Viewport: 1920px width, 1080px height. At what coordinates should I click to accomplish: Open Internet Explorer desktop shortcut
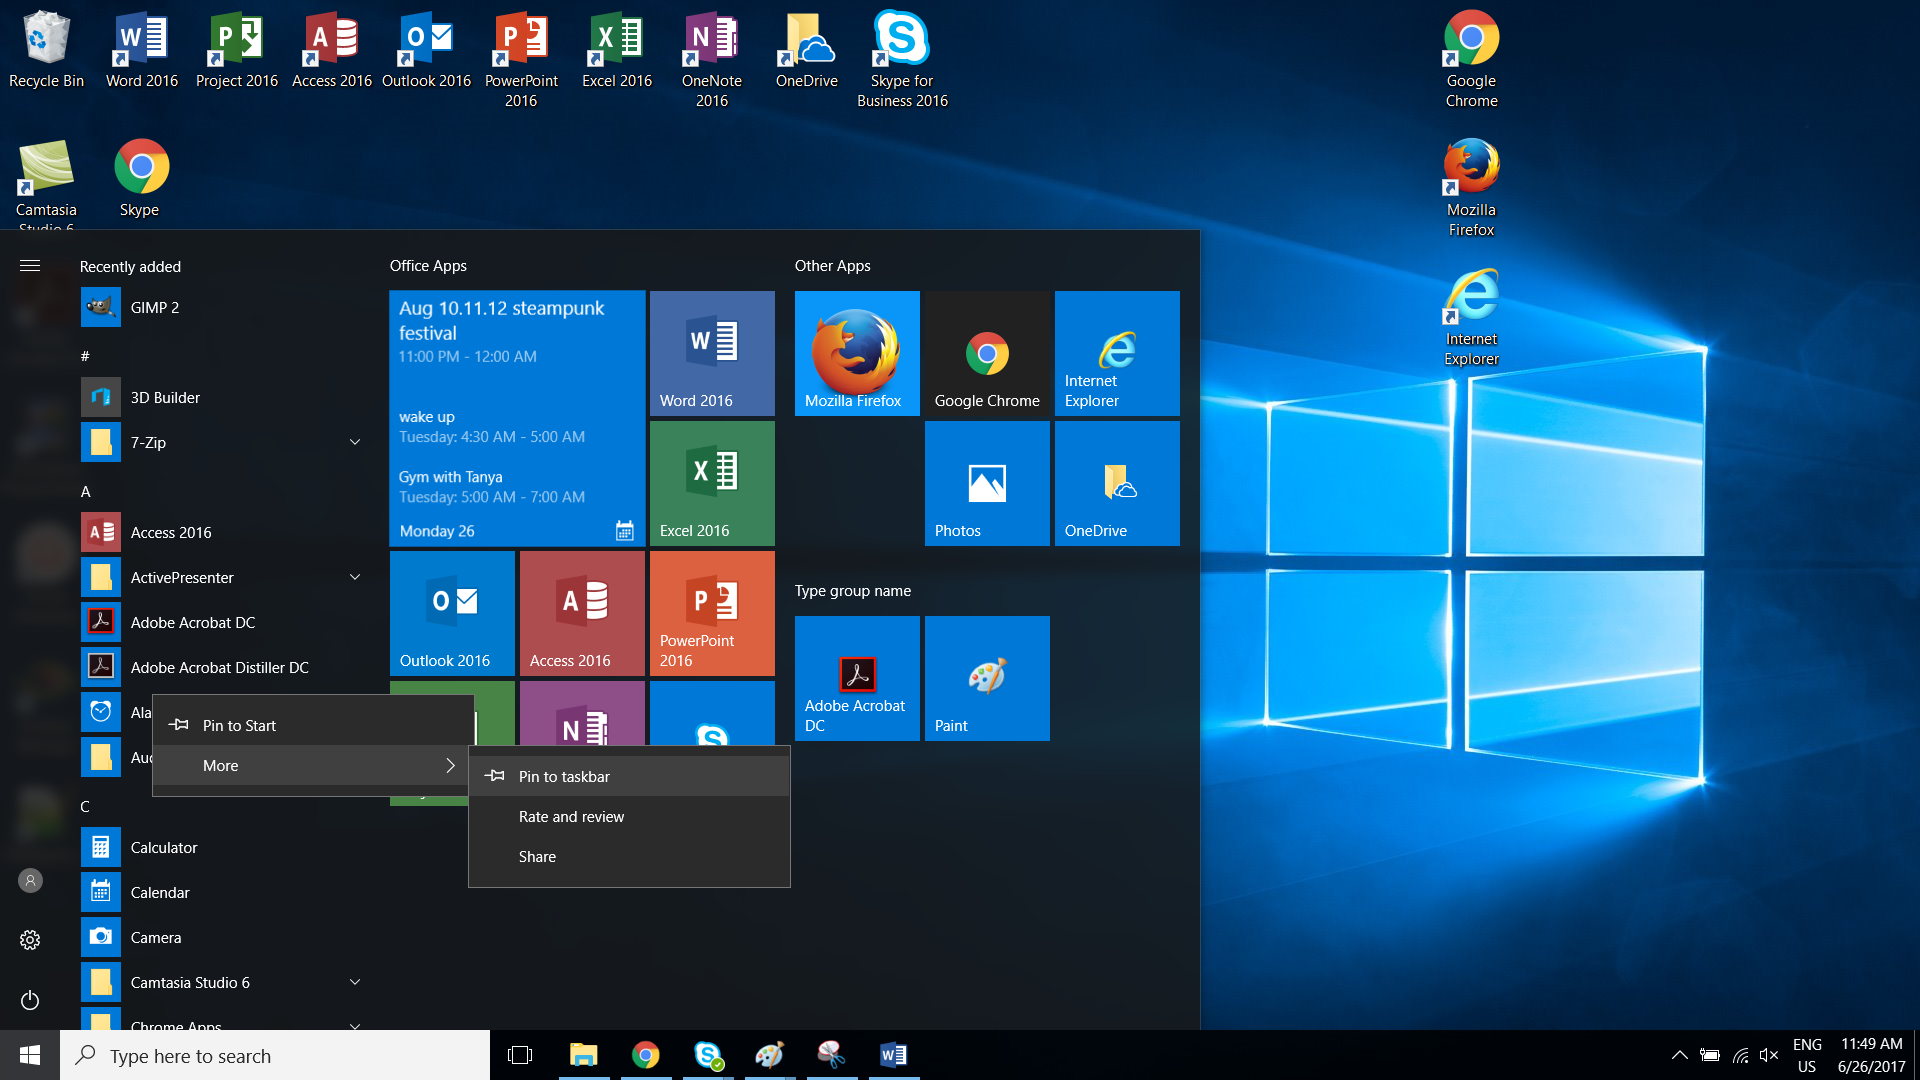(1471, 318)
